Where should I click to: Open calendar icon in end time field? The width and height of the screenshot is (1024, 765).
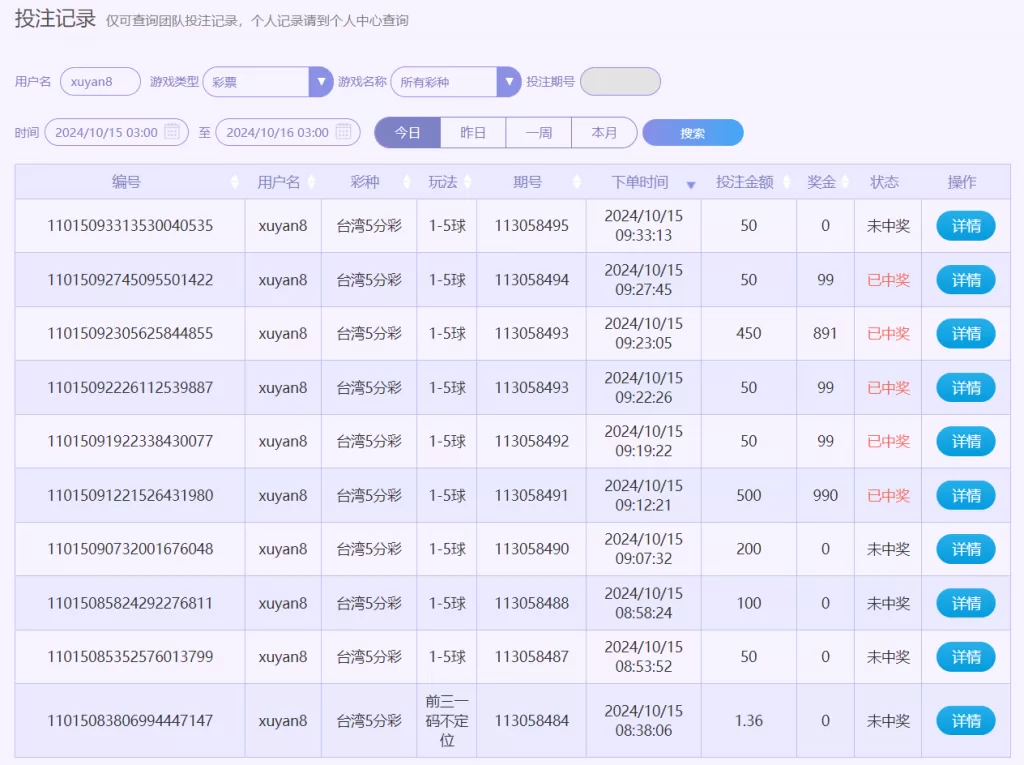tap(344, 131)
